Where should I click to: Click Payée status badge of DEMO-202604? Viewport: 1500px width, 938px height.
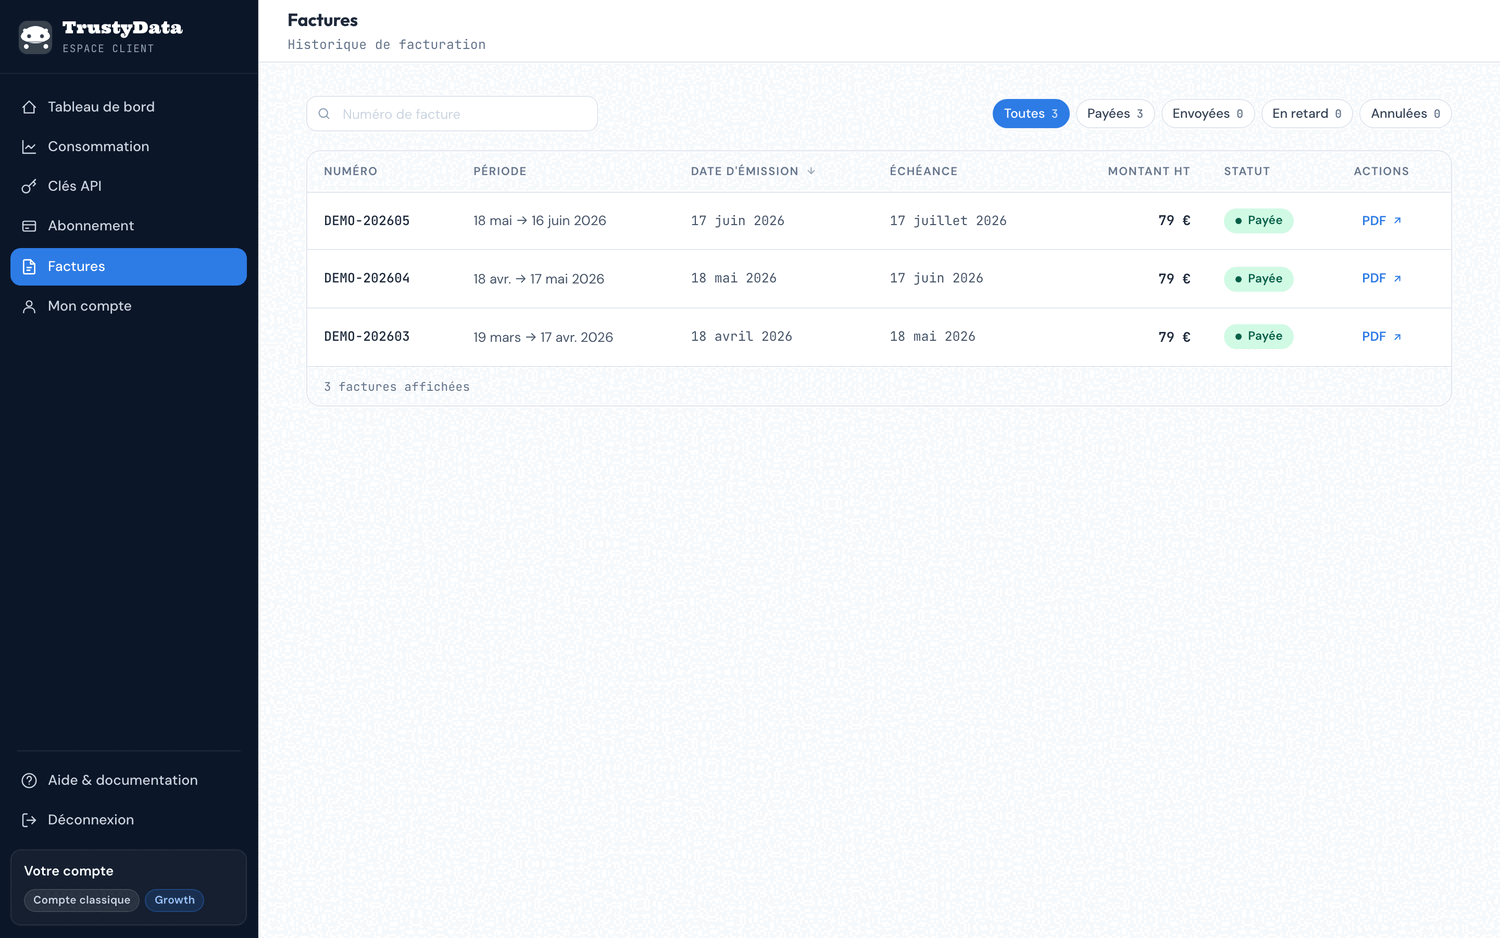coord(1258,279)
